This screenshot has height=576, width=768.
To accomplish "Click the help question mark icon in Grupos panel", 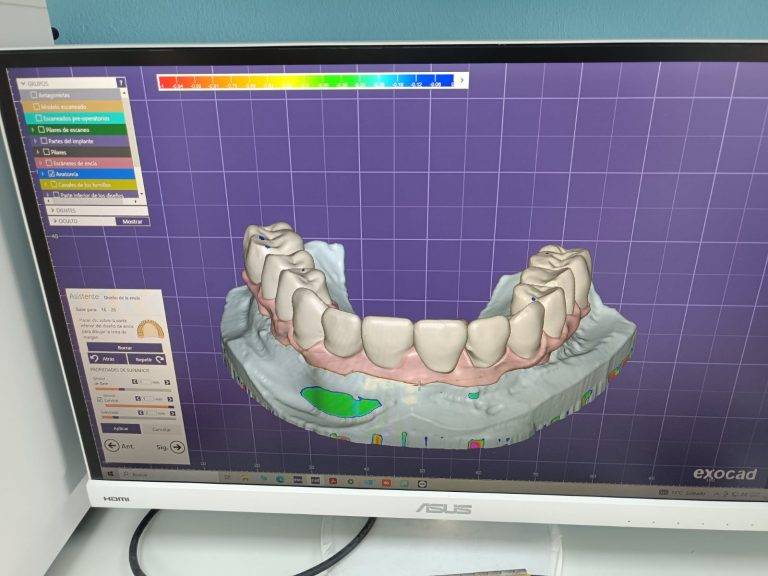I will pos(121,83).
